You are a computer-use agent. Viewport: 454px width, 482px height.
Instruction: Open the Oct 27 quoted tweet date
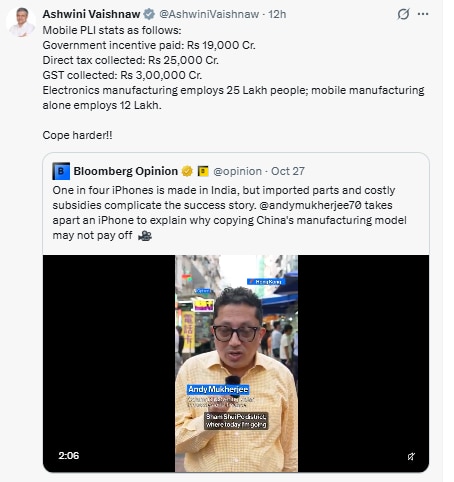tap(288, 171)
